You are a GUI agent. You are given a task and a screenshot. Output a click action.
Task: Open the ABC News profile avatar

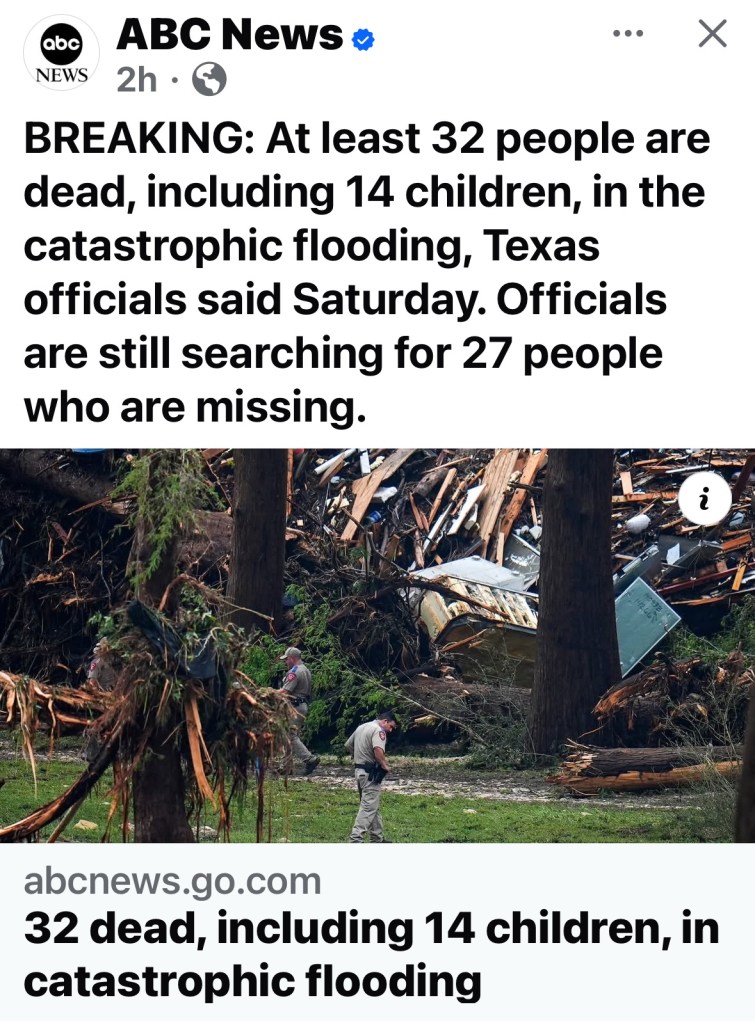coord(61,53)
